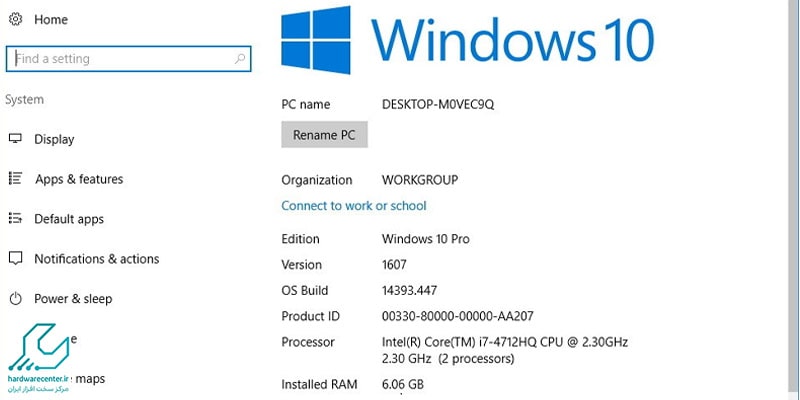Click the System section heading

pyautogui.click(x=24, y=99)
